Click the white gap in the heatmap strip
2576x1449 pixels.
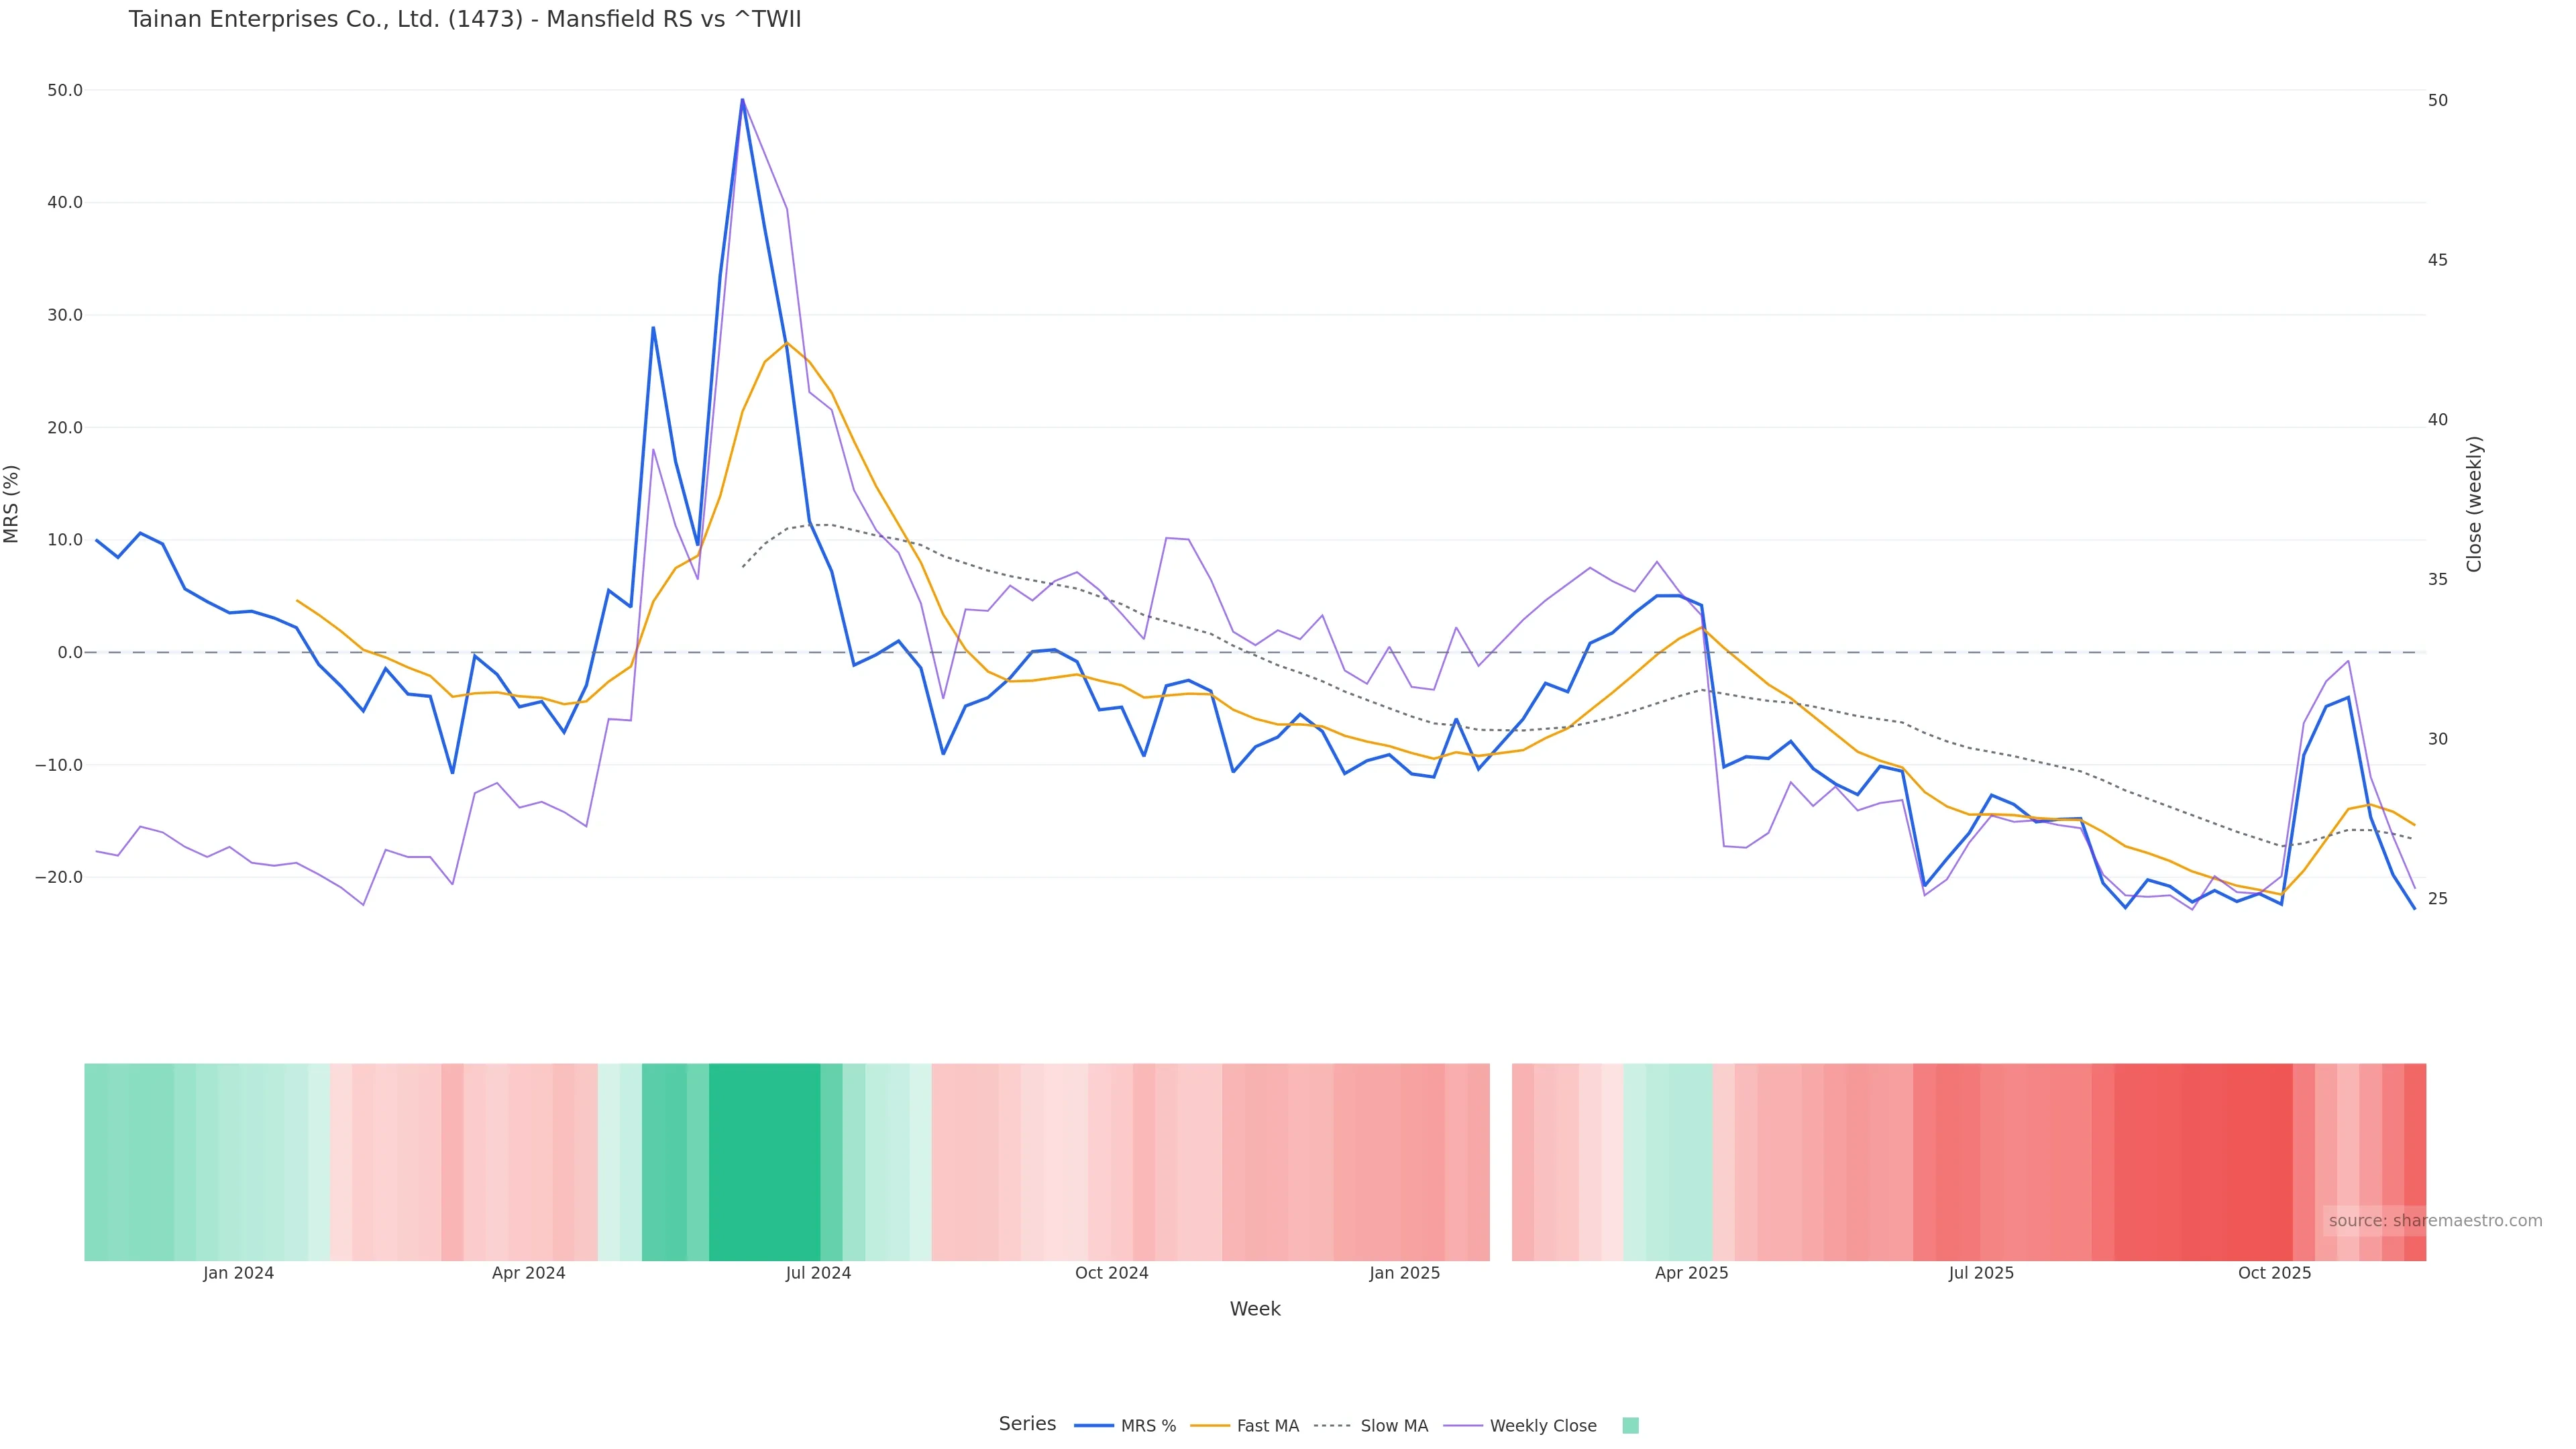pyautogui.click(x=1500, y=1162)
